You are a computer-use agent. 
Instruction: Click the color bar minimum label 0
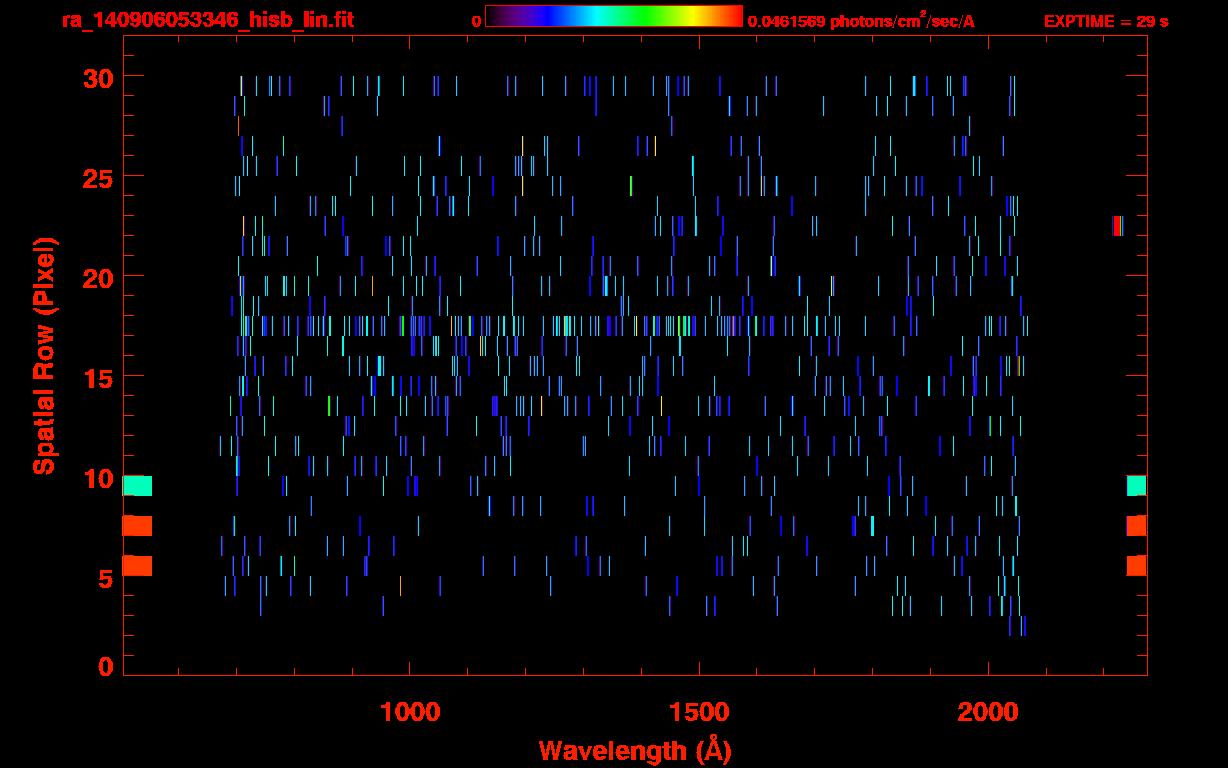pyautogui.click(x=477, y=21)
